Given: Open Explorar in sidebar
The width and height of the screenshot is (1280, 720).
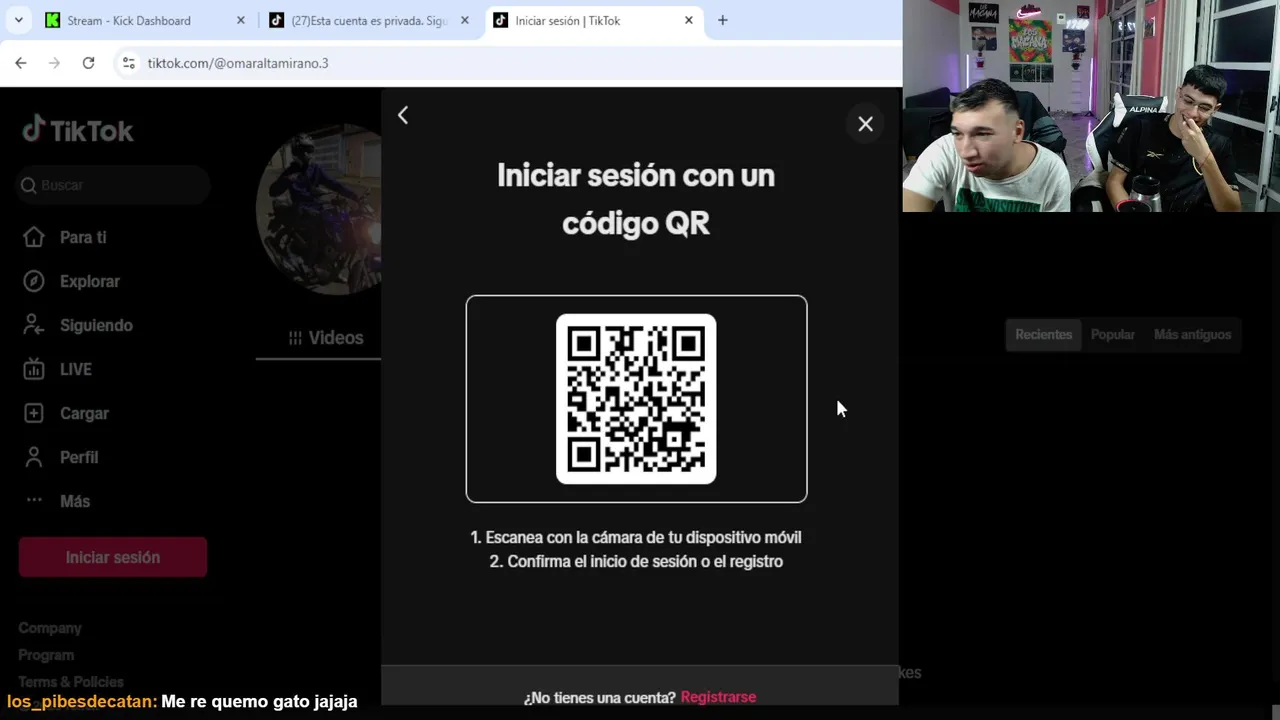Looking at the screenshot, I should (x=89, y=281).
